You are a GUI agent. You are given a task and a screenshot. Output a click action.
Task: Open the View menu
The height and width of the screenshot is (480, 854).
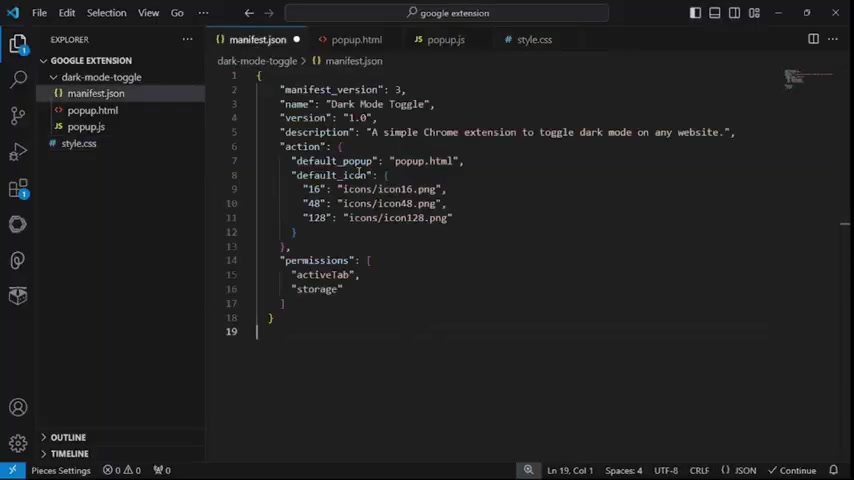tap(148, 13)
